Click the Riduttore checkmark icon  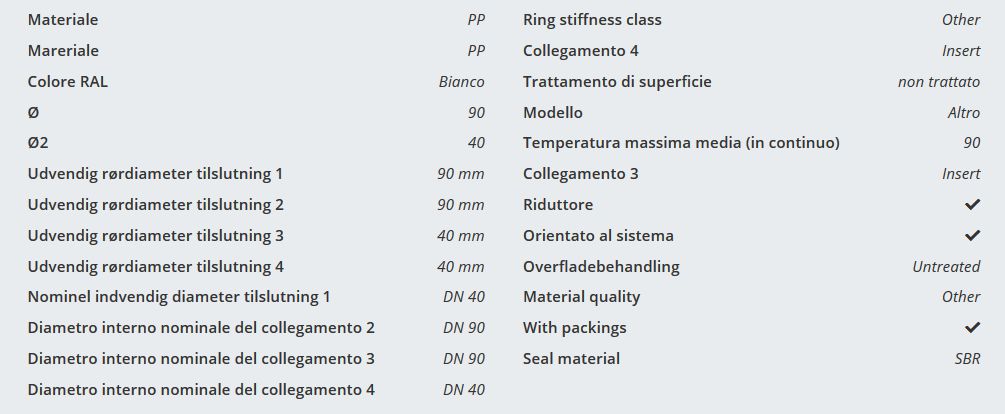point(972,205)
